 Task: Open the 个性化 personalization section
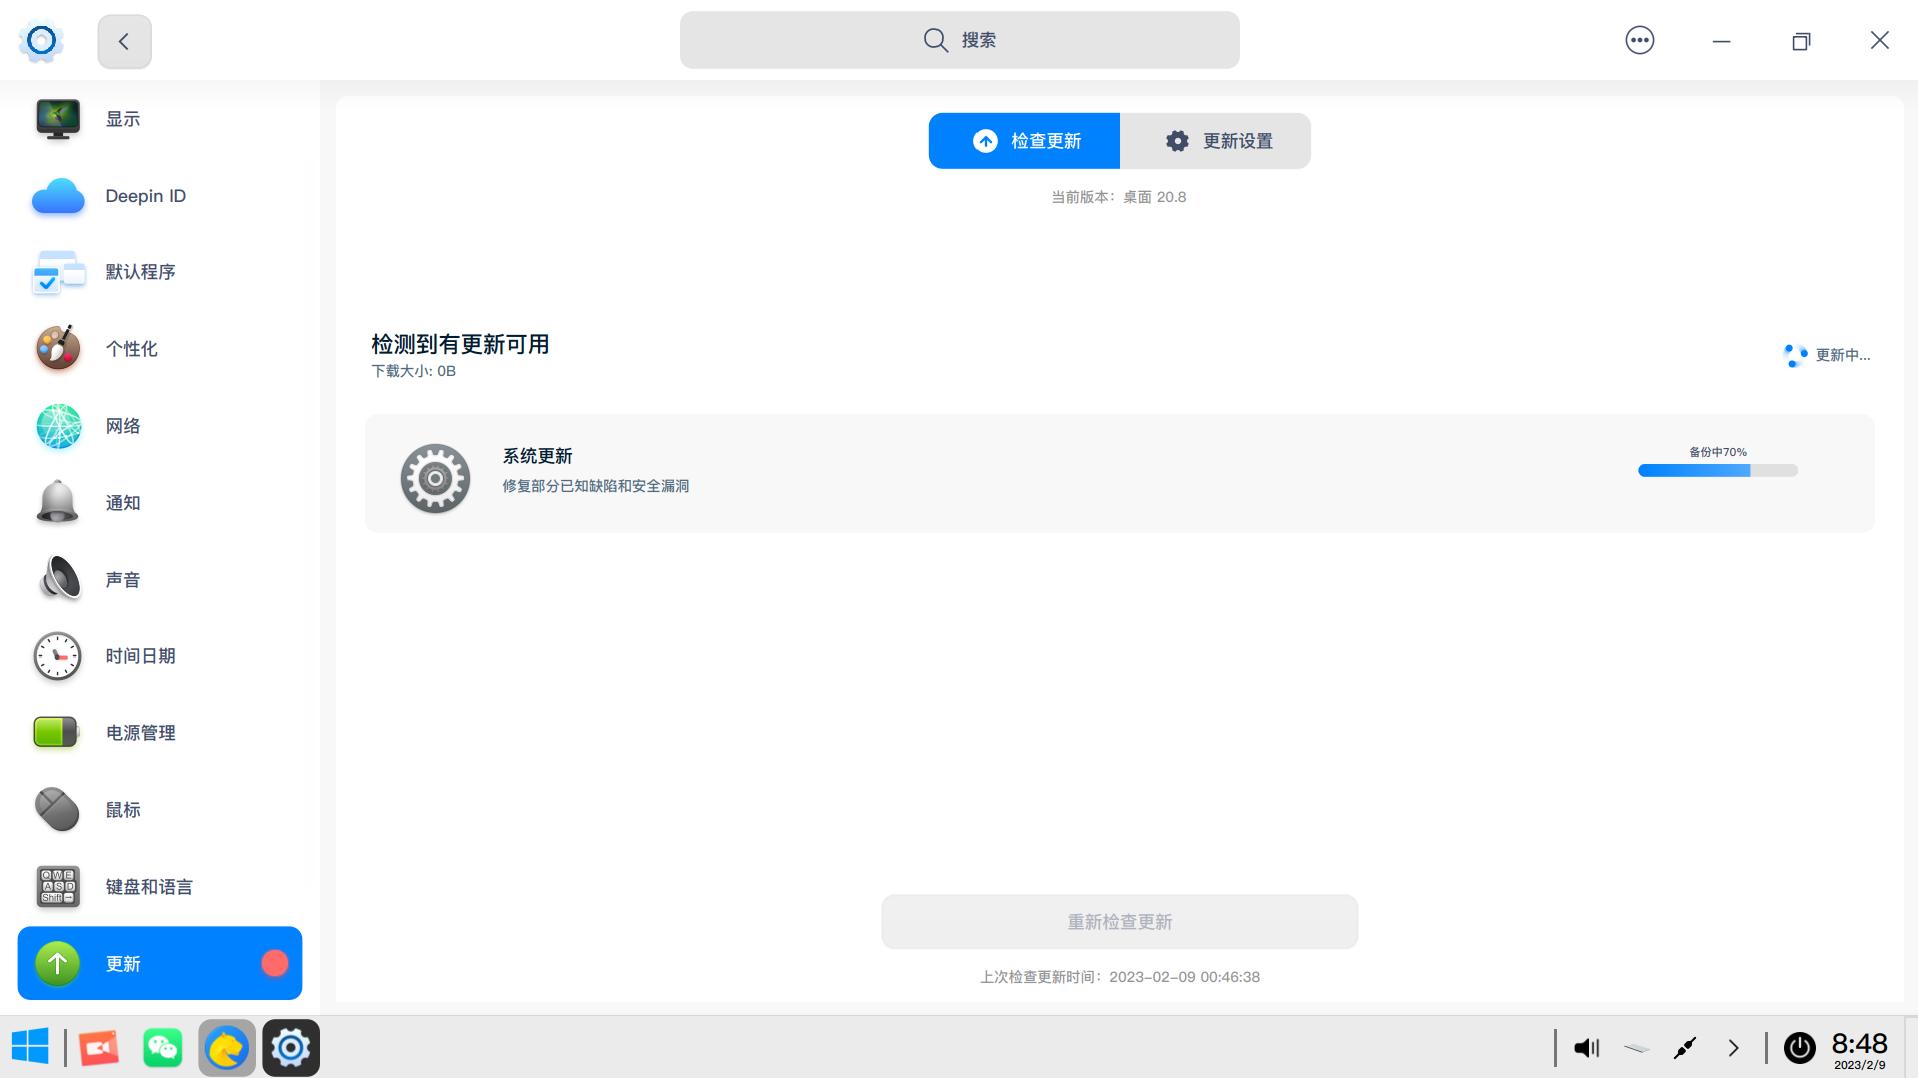[131, 349]
